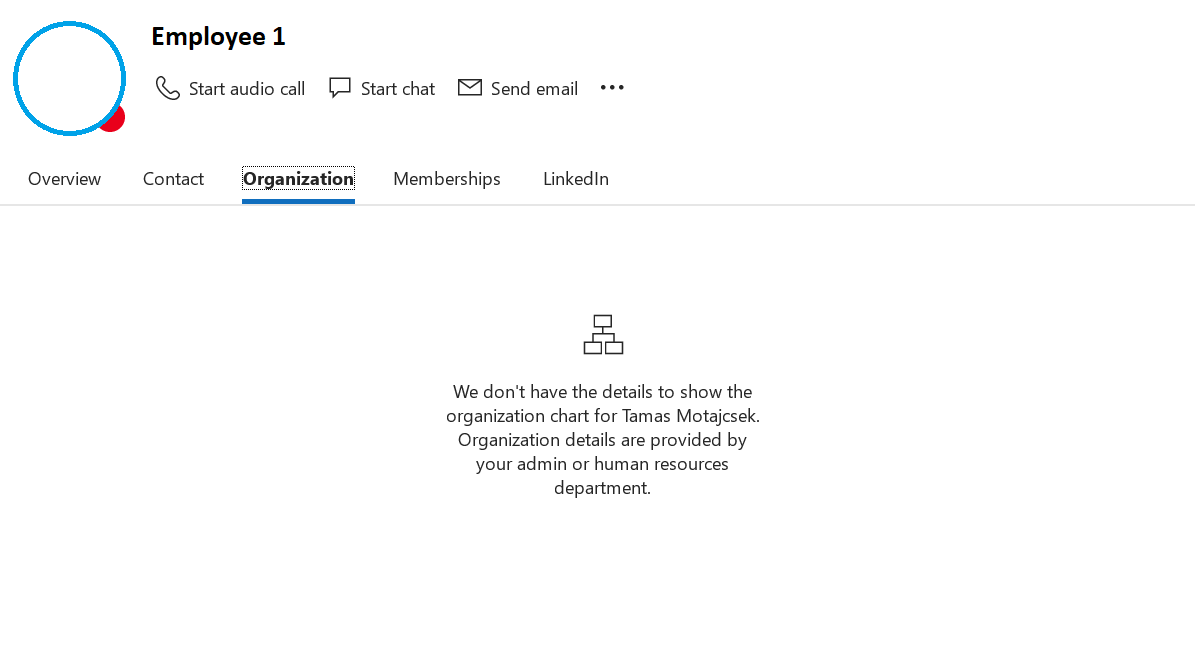Click the Employee 1 name heading
1195x655 pixels.
click(x=218, y=37)
